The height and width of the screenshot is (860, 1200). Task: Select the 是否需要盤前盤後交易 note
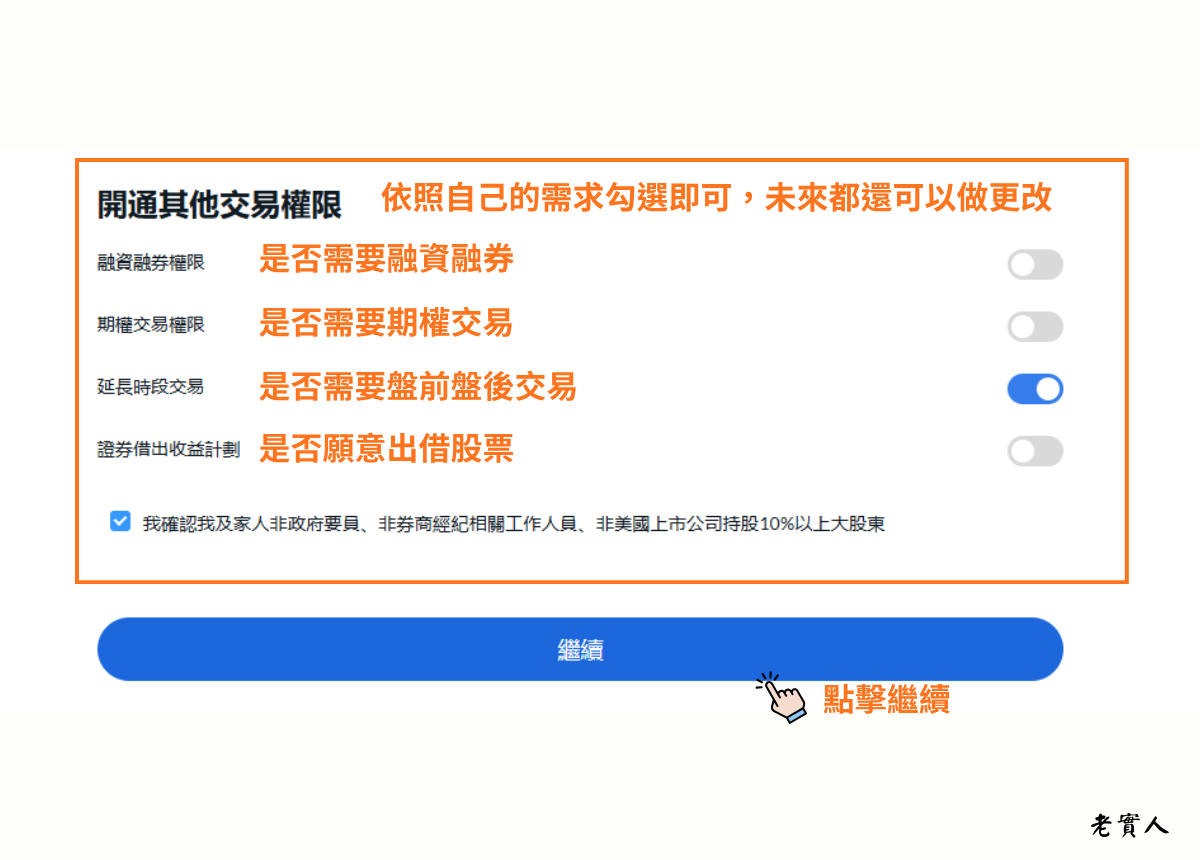point(416,388)
